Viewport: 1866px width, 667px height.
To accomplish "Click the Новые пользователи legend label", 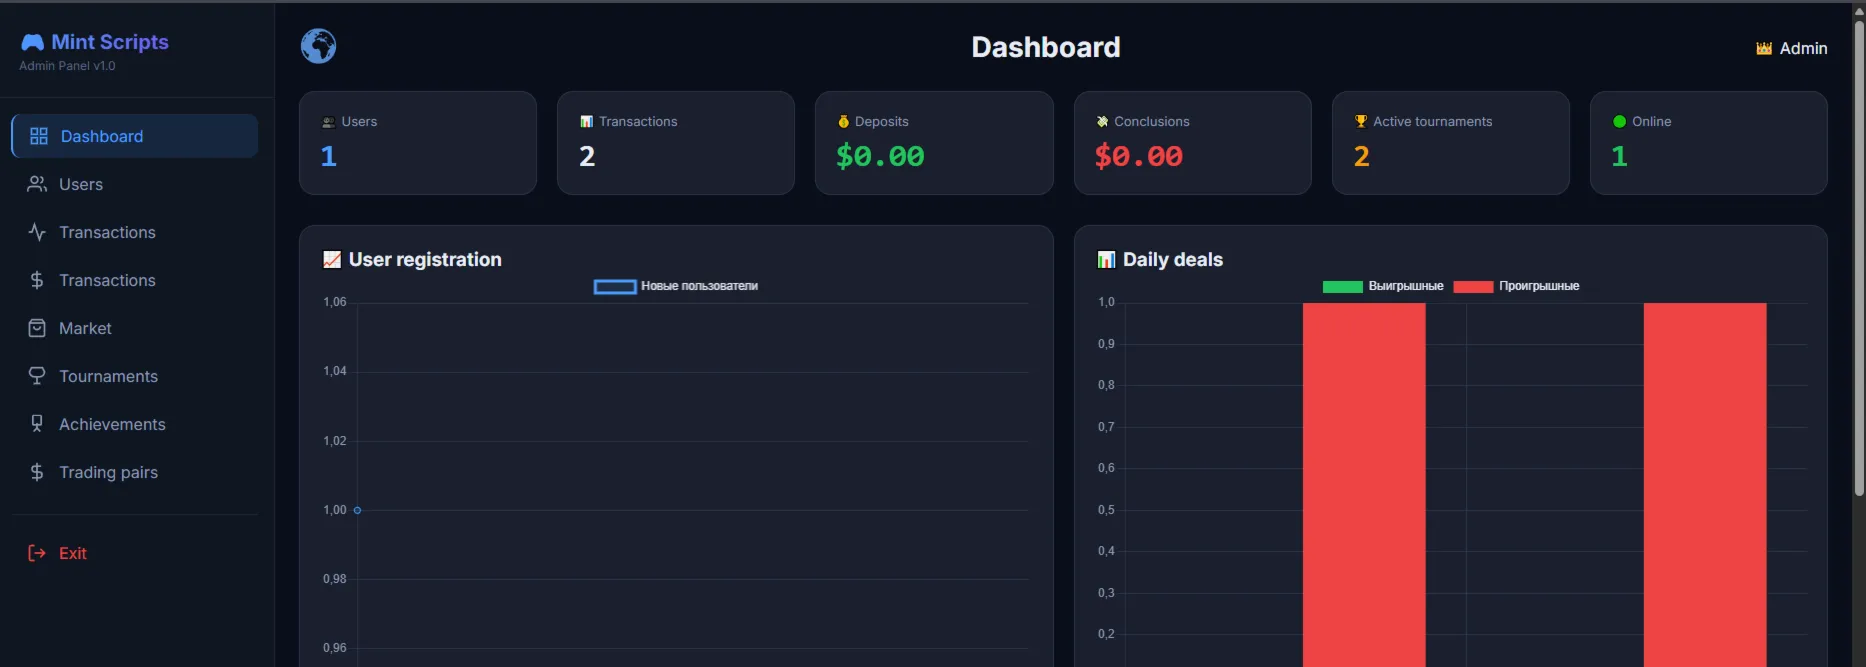I will (700, 286).
